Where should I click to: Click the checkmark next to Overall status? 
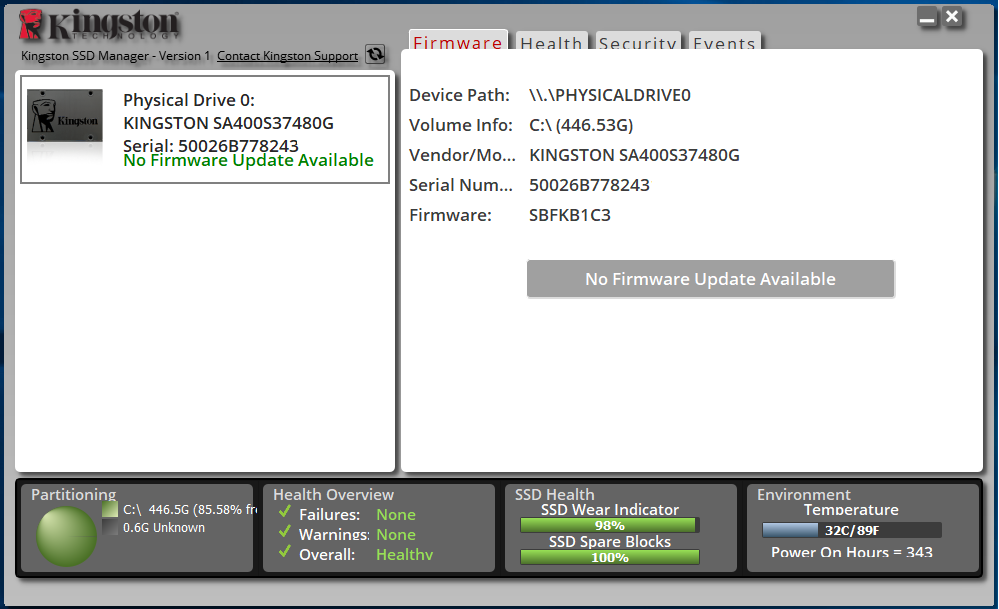[285, 554]
